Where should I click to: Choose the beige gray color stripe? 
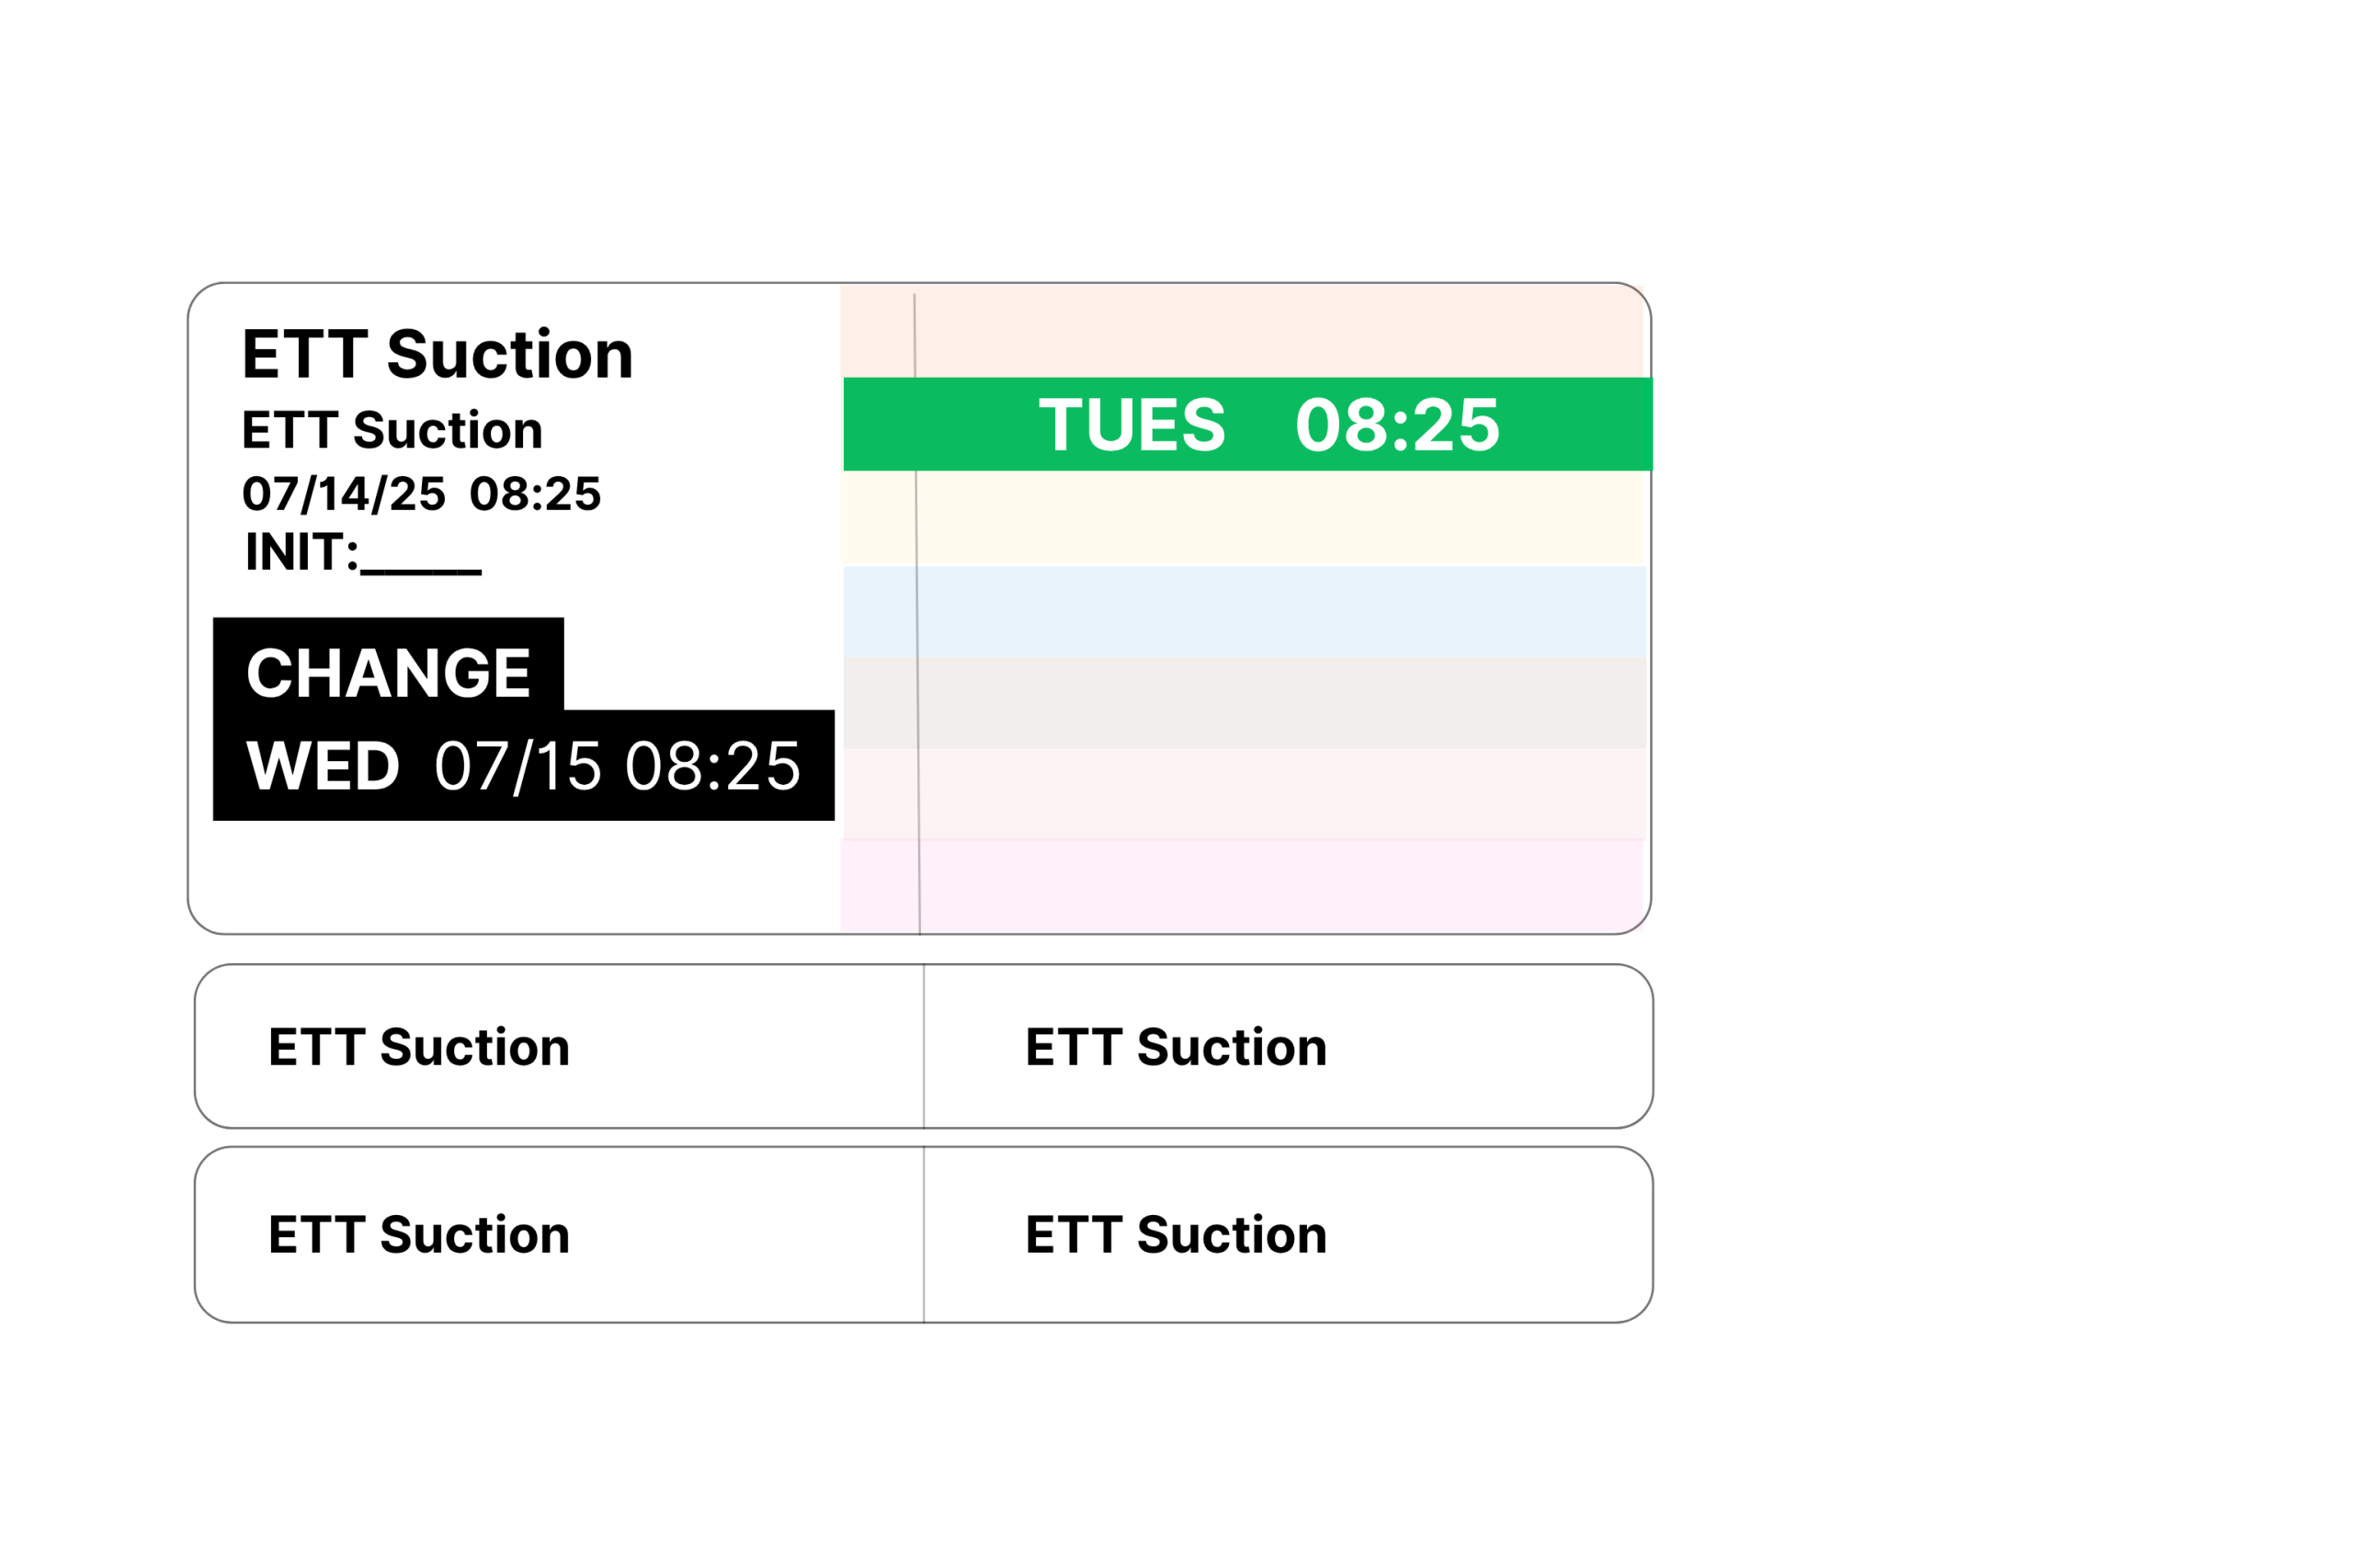[x=1245, y=703]
